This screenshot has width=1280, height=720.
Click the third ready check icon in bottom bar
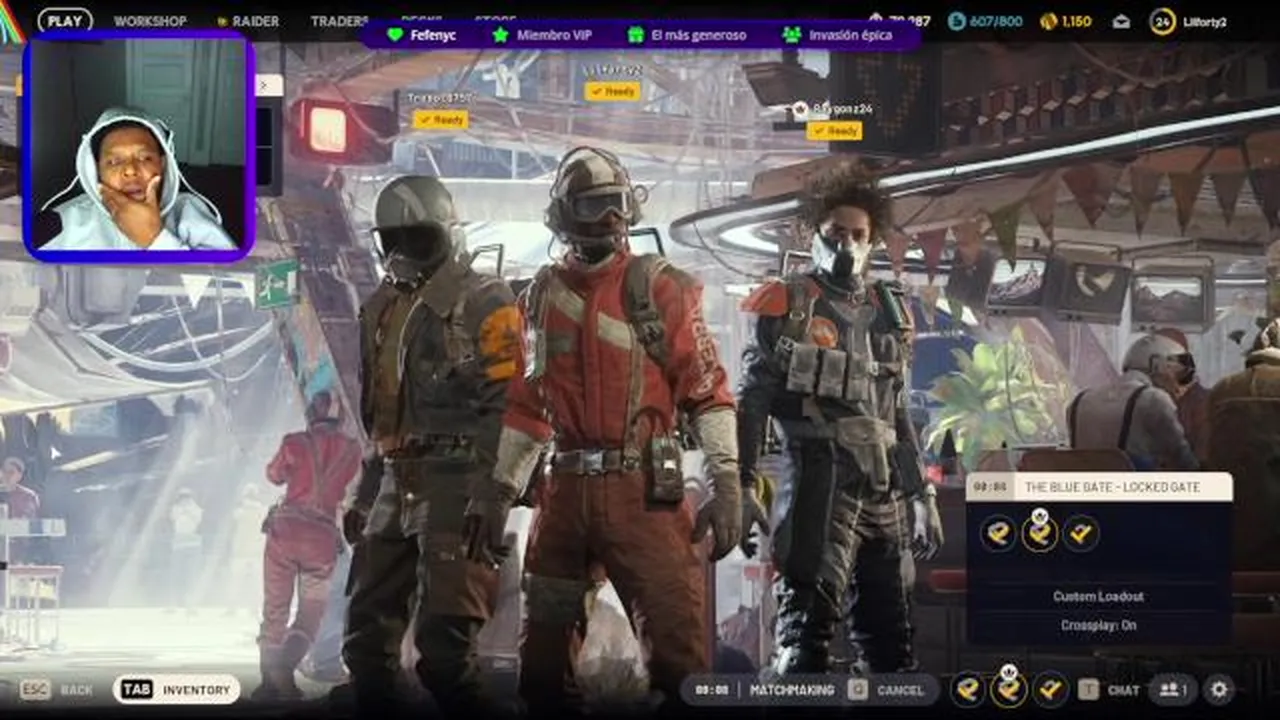(1049, 689)
